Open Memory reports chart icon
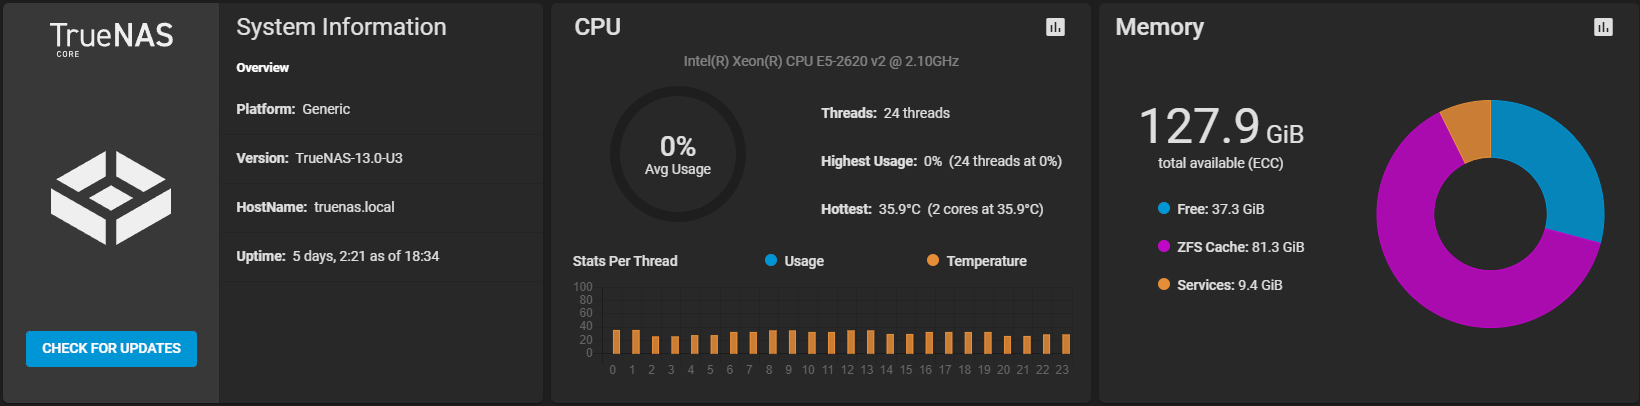The image size is (1640, 406). coord(1603,27)
